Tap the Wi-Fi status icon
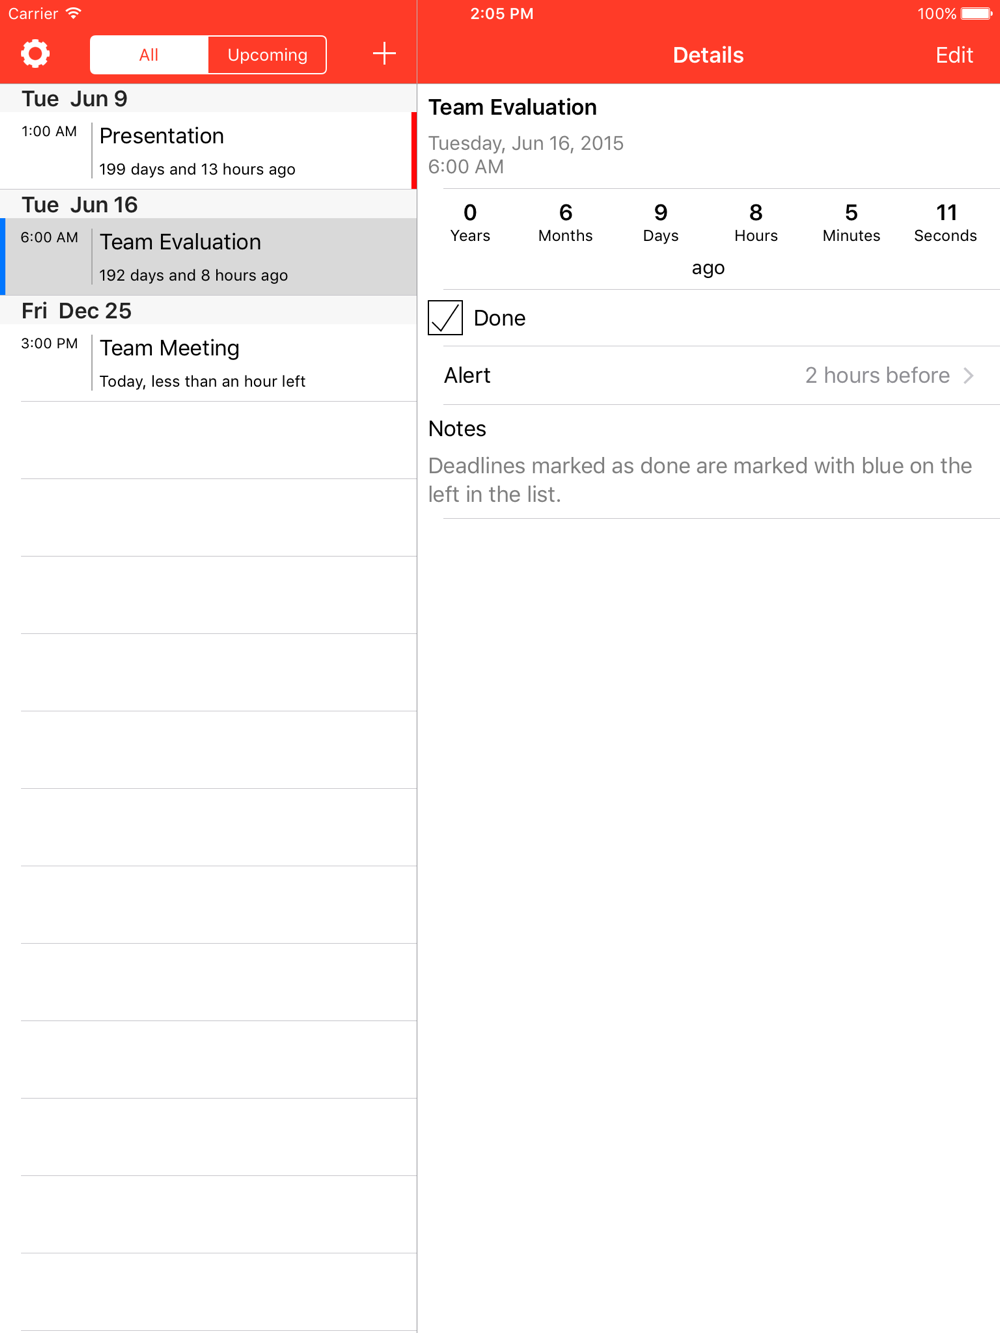The height and width of the screenshot is (1333, 1000). click(73, 13)
